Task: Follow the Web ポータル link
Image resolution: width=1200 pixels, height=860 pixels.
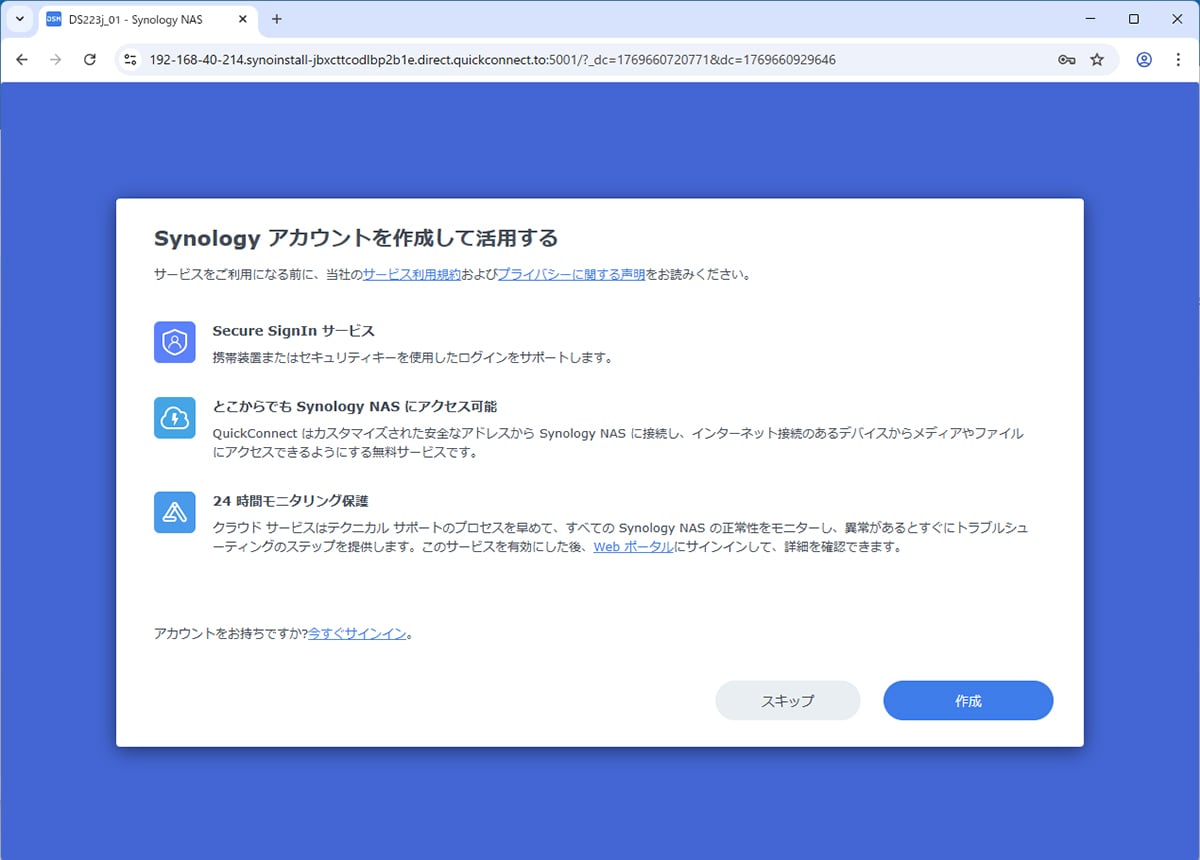Action: coord(633,547)
